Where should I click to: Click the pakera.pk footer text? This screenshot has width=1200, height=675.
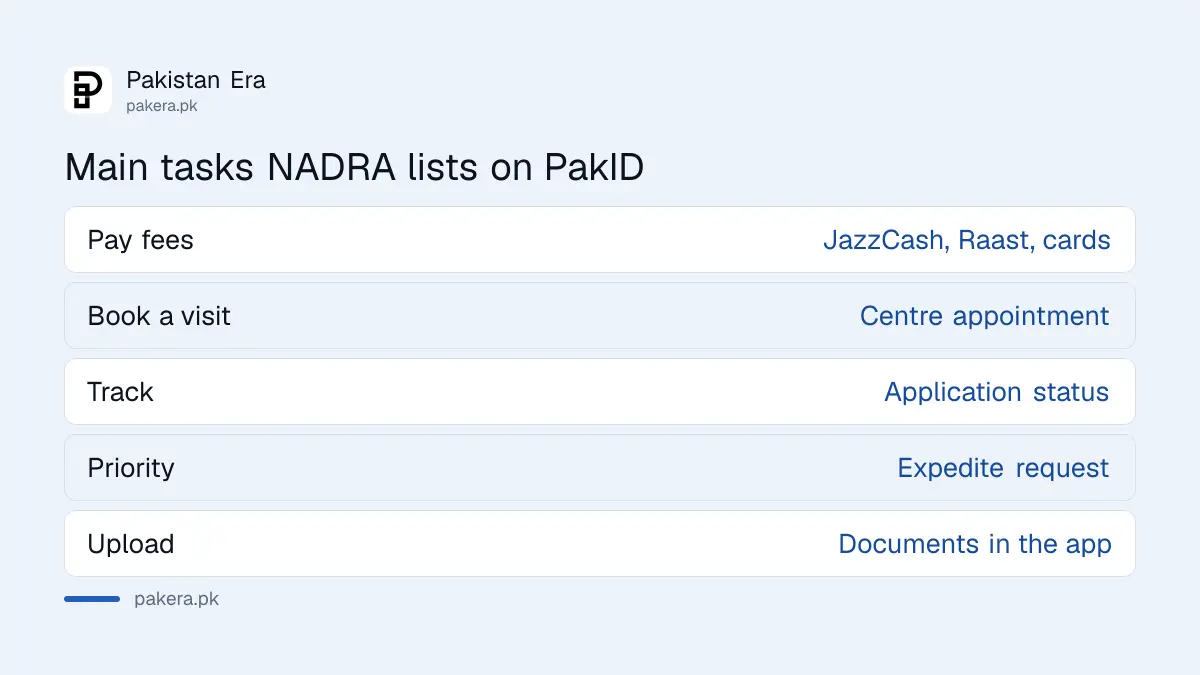pos(176,599)
